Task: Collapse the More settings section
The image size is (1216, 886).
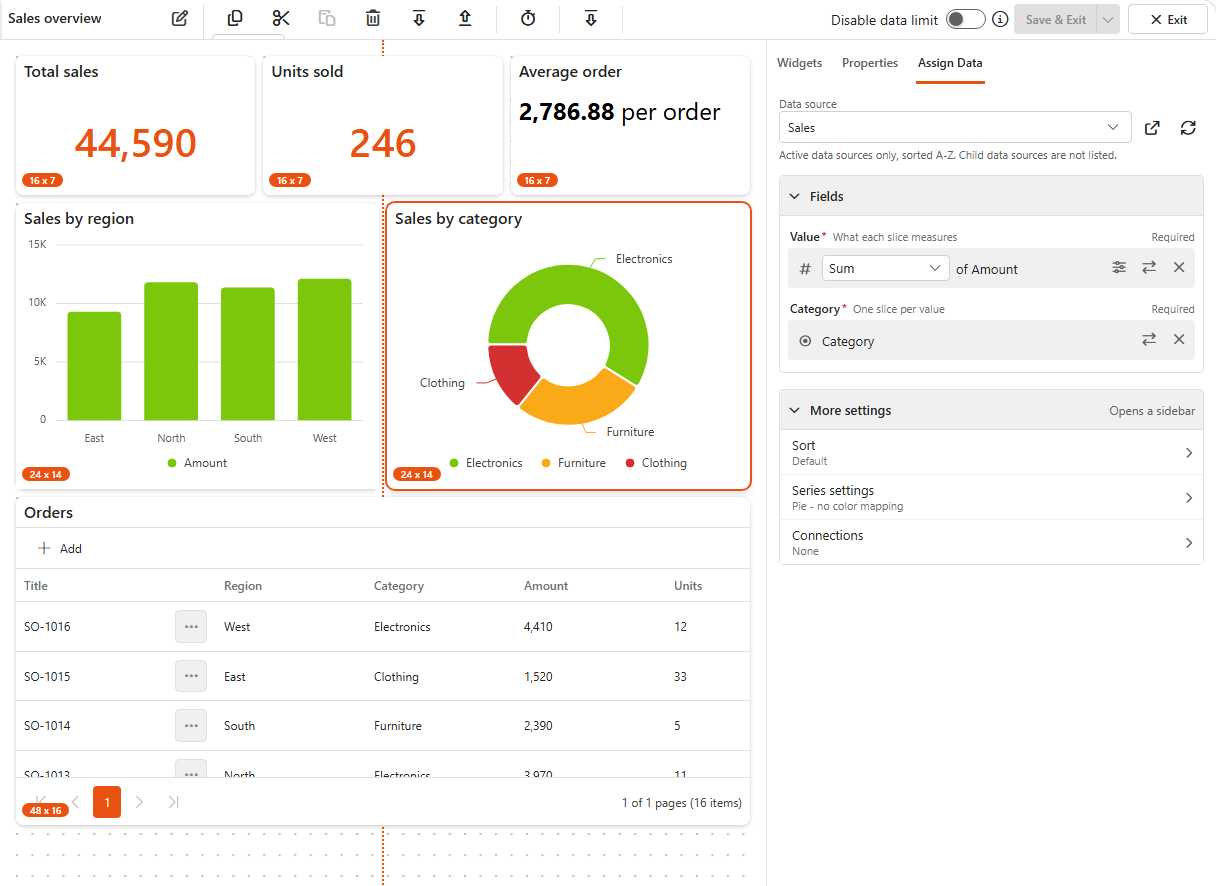Action: [x=991, y=410]
